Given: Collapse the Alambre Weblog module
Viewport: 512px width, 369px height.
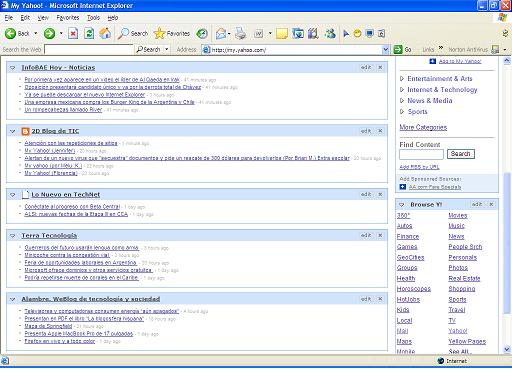Looking at the screenshot, I should [x=13, y=299].
